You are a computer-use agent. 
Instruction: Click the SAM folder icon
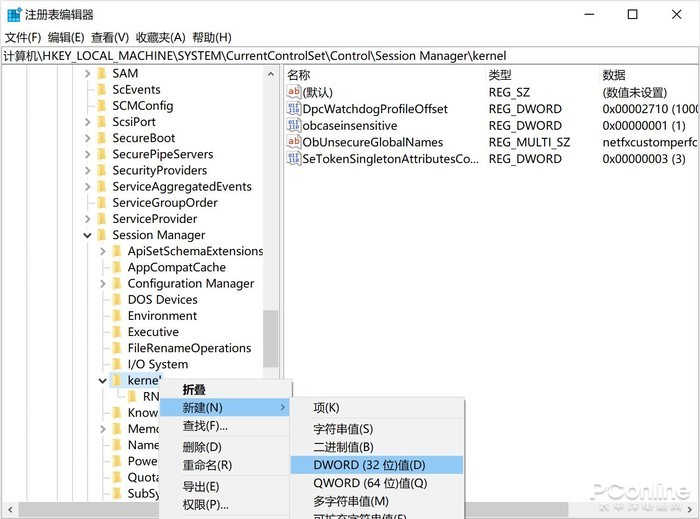[x=102, y=73]
